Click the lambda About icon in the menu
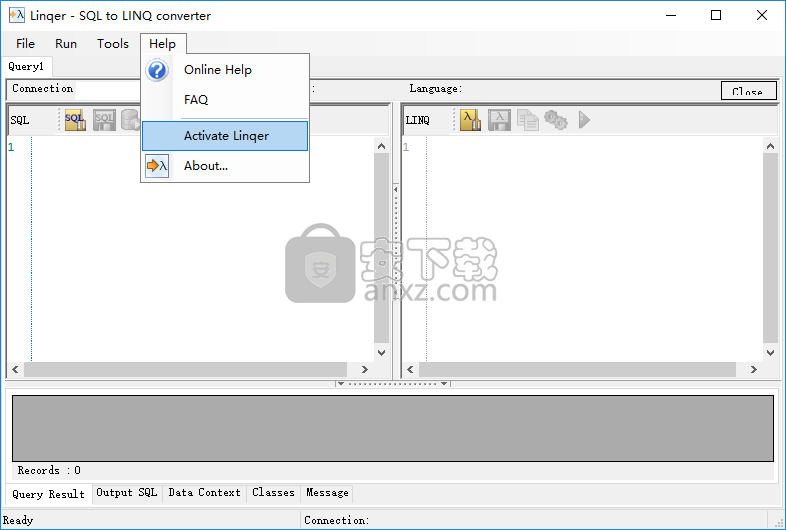 click(157, 165)
